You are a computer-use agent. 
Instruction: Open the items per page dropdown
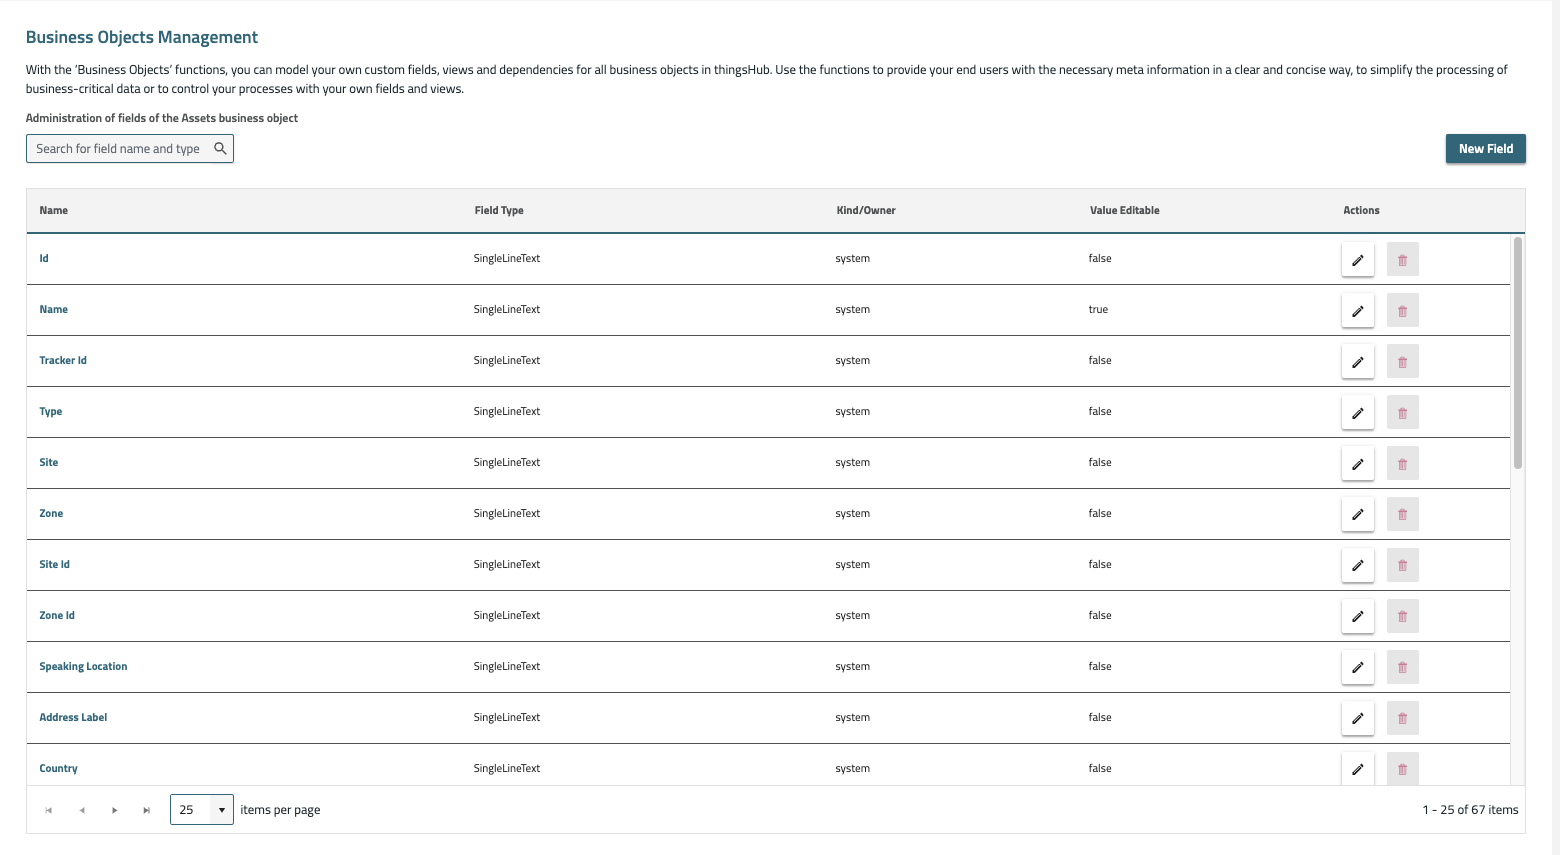point(201,810)
